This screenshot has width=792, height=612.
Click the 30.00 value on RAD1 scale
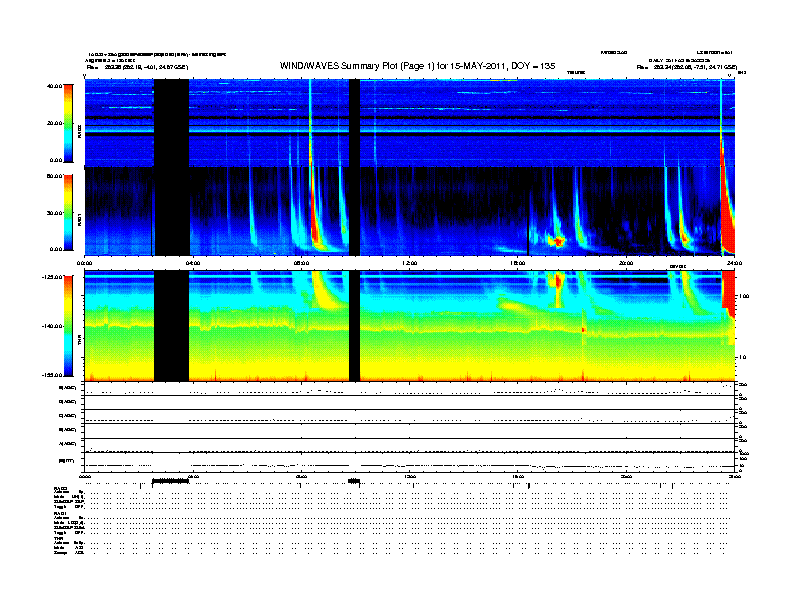tap(54, 213)
